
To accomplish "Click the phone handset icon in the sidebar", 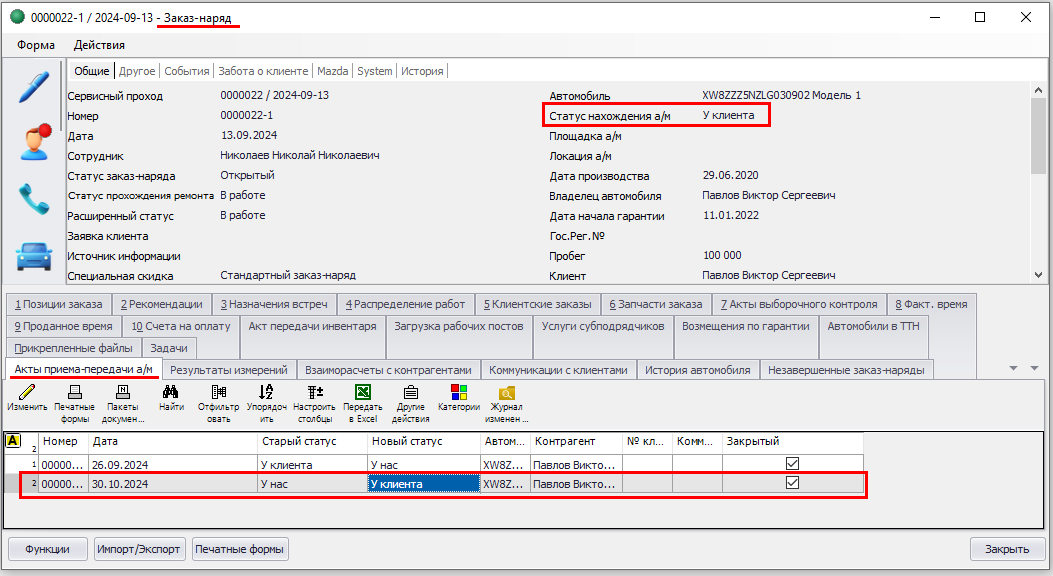I will click(35, 199).
